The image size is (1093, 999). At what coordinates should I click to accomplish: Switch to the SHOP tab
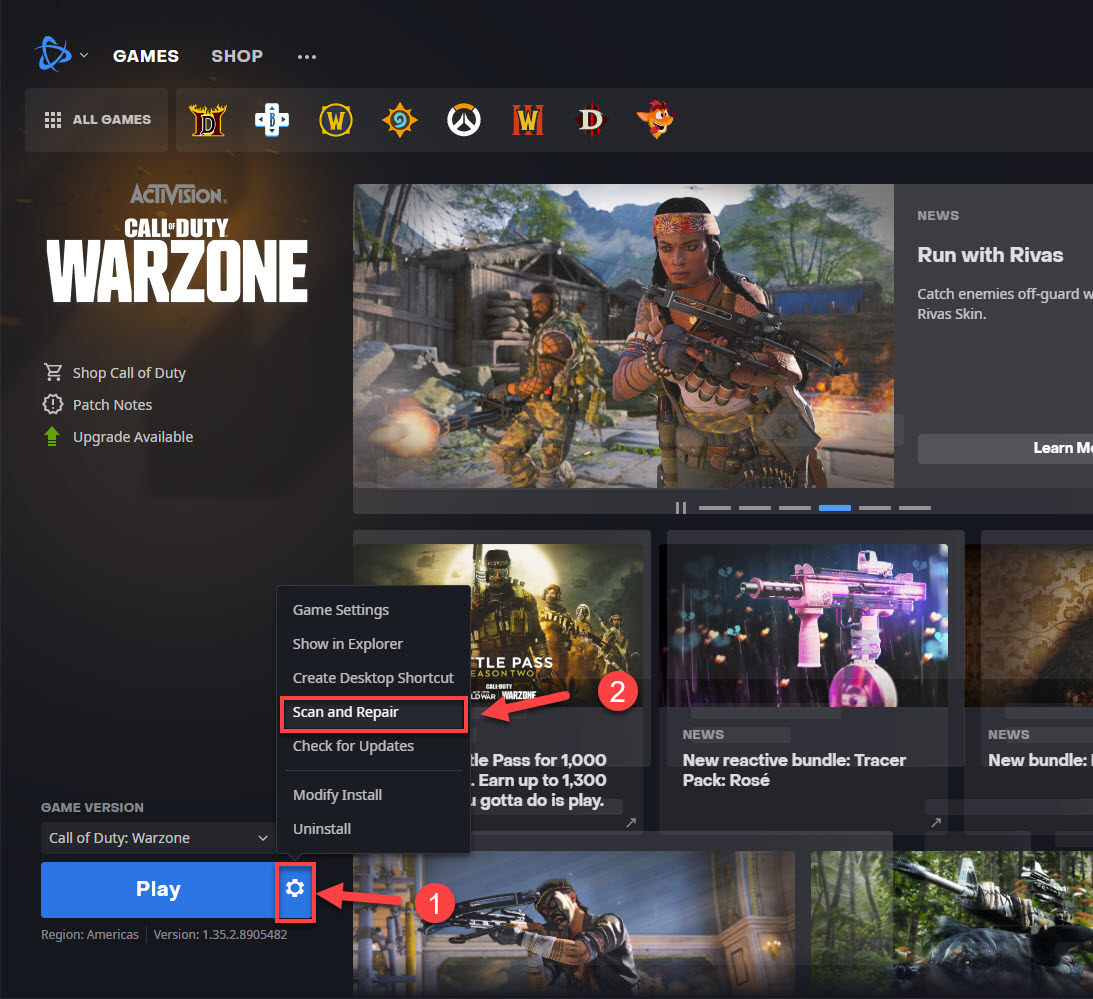tap(237, 56)
